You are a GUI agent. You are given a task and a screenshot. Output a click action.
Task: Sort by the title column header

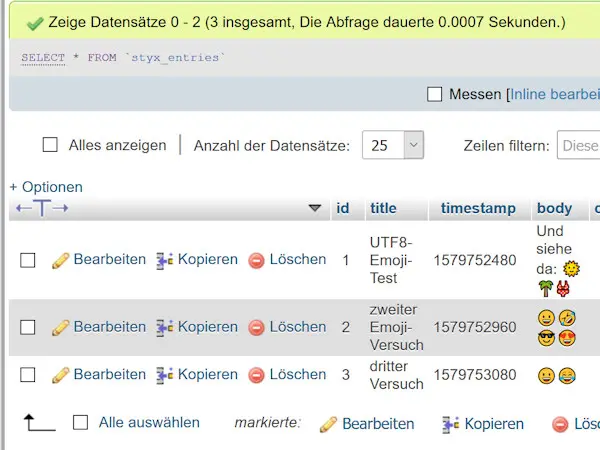pos(383,208)
